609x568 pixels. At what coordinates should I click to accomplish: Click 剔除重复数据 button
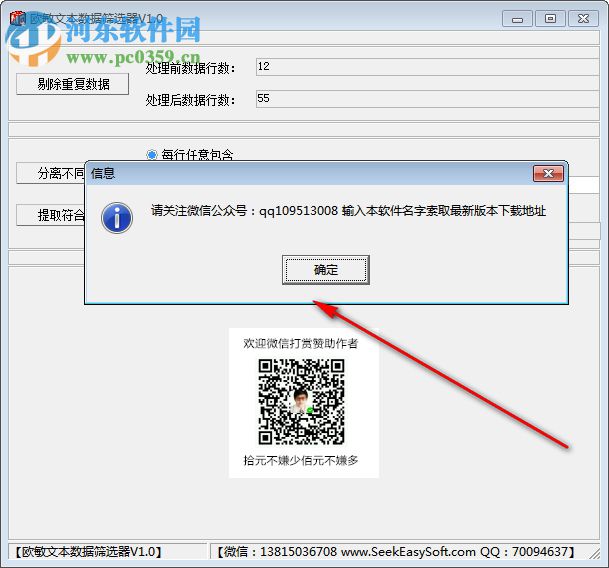[73, 84]
